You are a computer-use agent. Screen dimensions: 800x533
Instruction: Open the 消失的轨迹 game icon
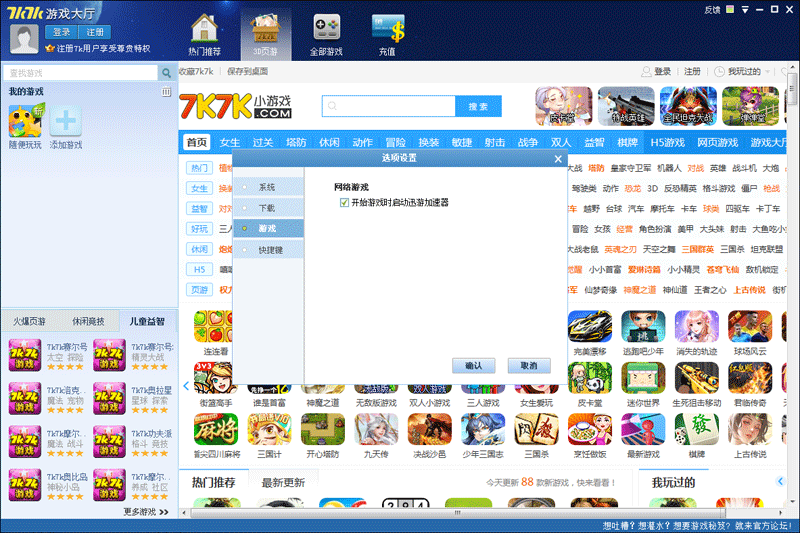tap(696, 326)
